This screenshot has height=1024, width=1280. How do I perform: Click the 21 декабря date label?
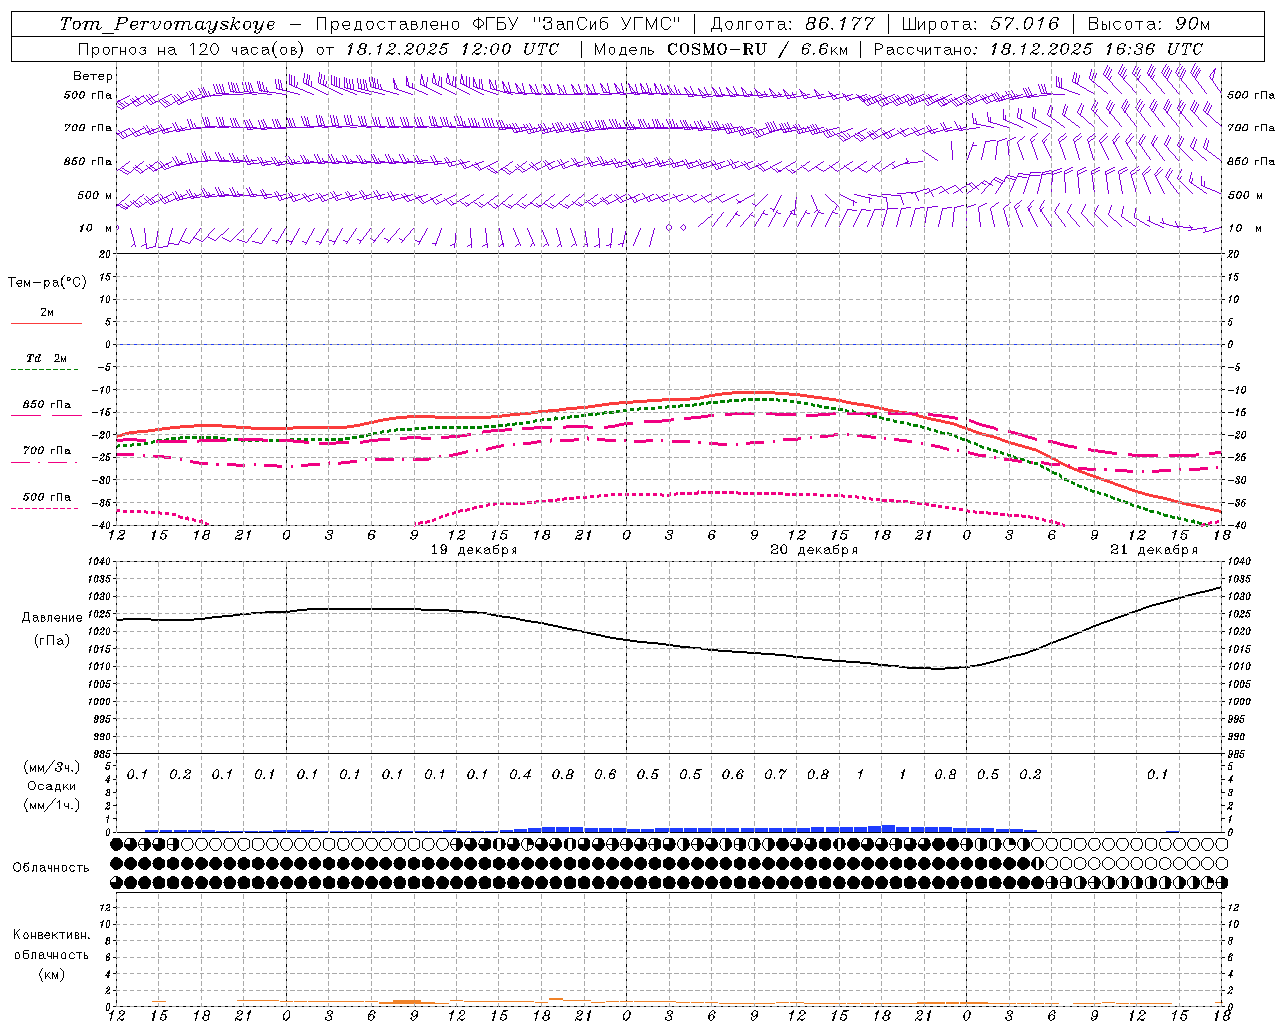click(1154, 550)
